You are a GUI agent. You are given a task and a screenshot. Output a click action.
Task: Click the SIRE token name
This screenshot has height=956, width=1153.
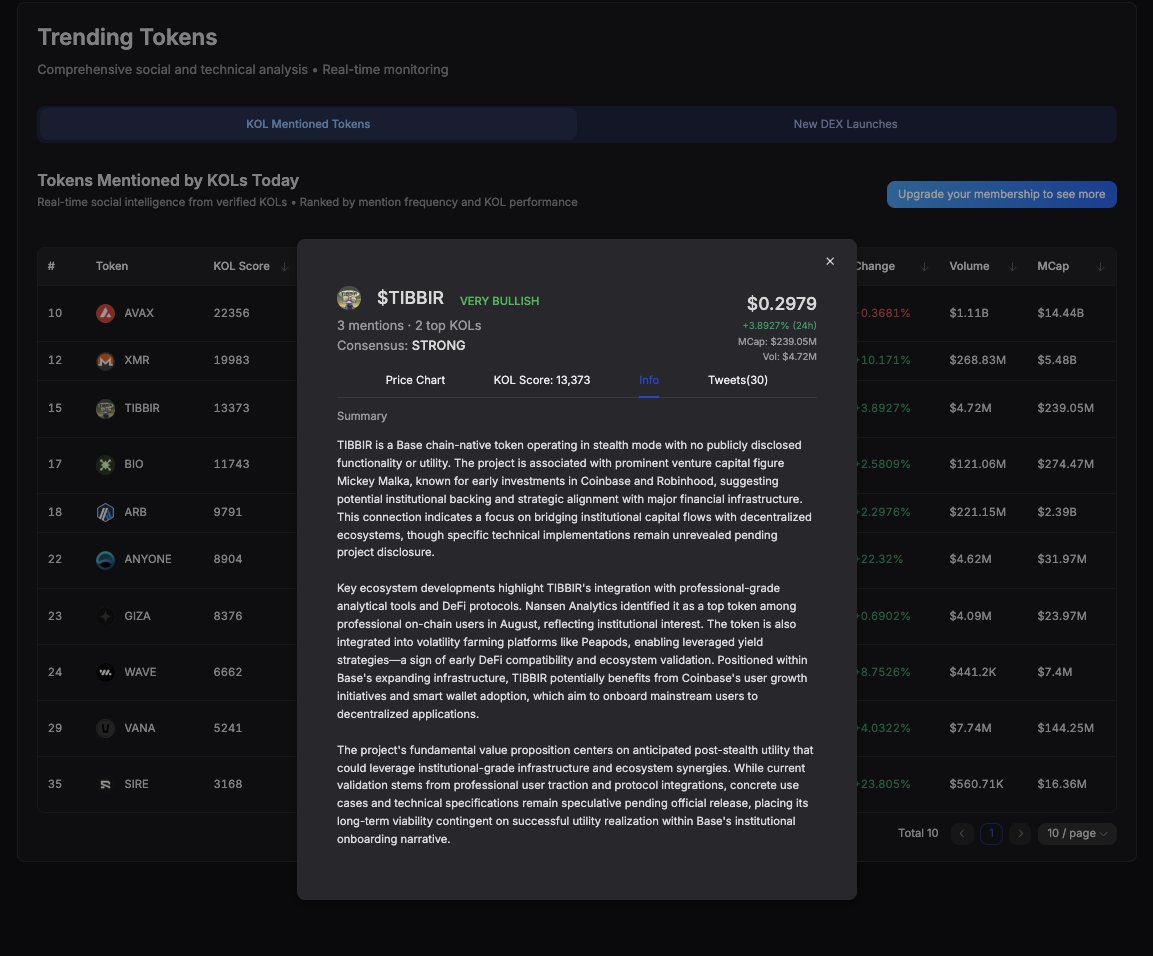[x=136, y=784]
